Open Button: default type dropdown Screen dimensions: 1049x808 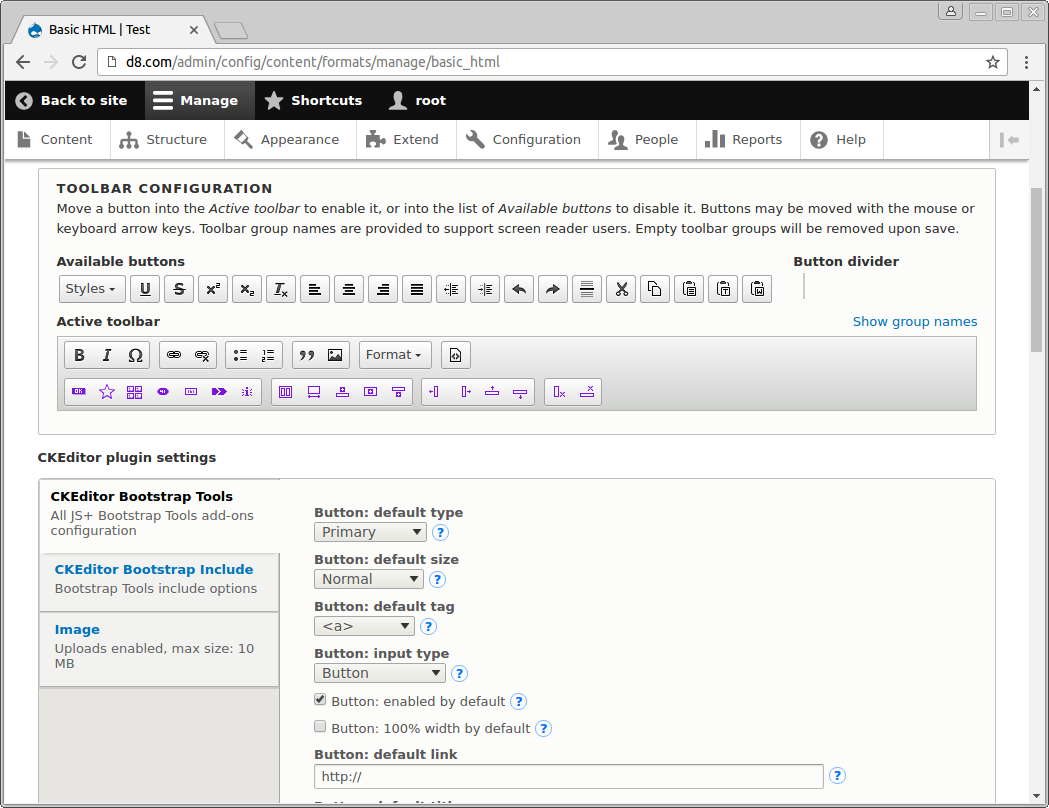[x=370, y=532]
